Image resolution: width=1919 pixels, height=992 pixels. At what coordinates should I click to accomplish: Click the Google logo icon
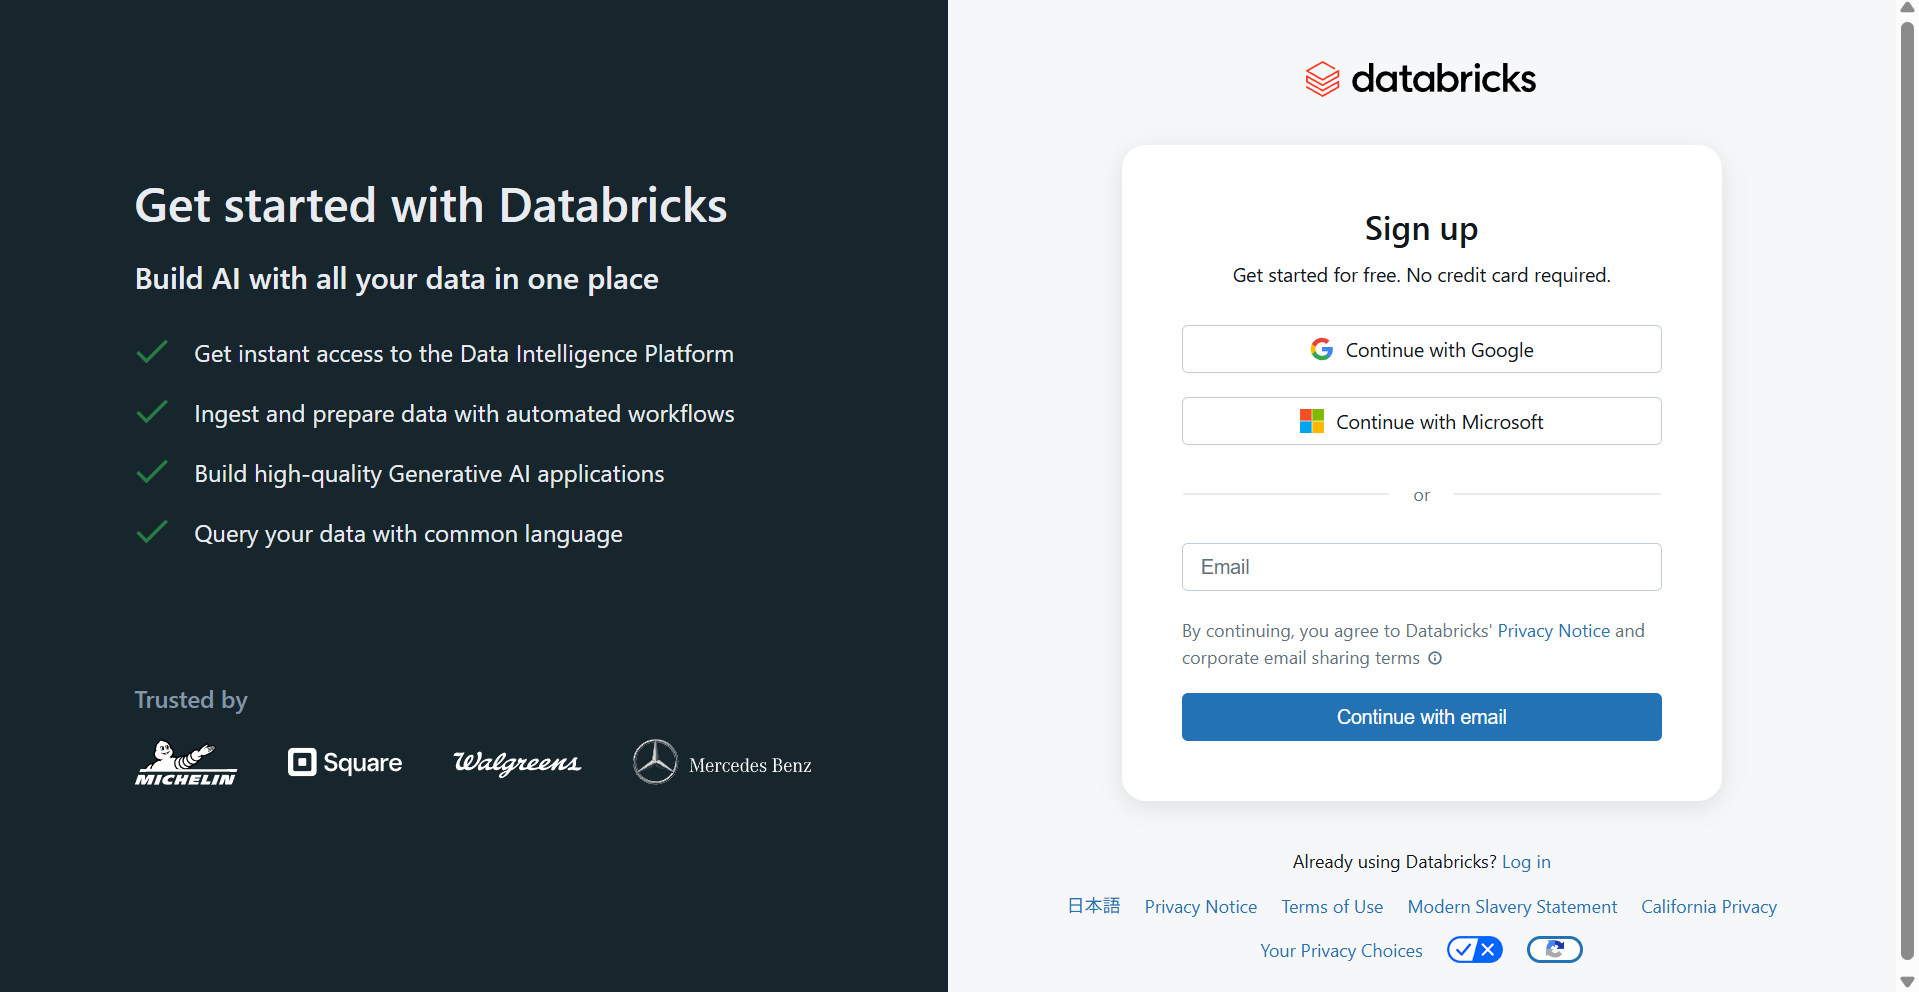click(1321, 349)
